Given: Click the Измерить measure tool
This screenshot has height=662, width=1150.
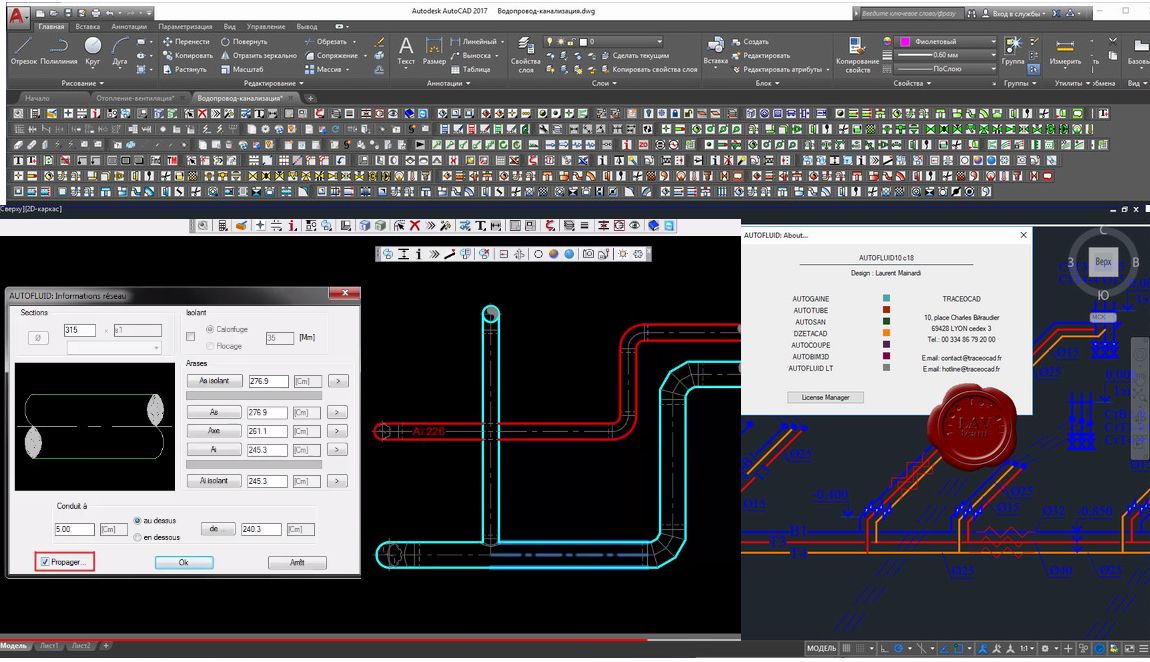Looking at the screenshot, I should 1065,51.
